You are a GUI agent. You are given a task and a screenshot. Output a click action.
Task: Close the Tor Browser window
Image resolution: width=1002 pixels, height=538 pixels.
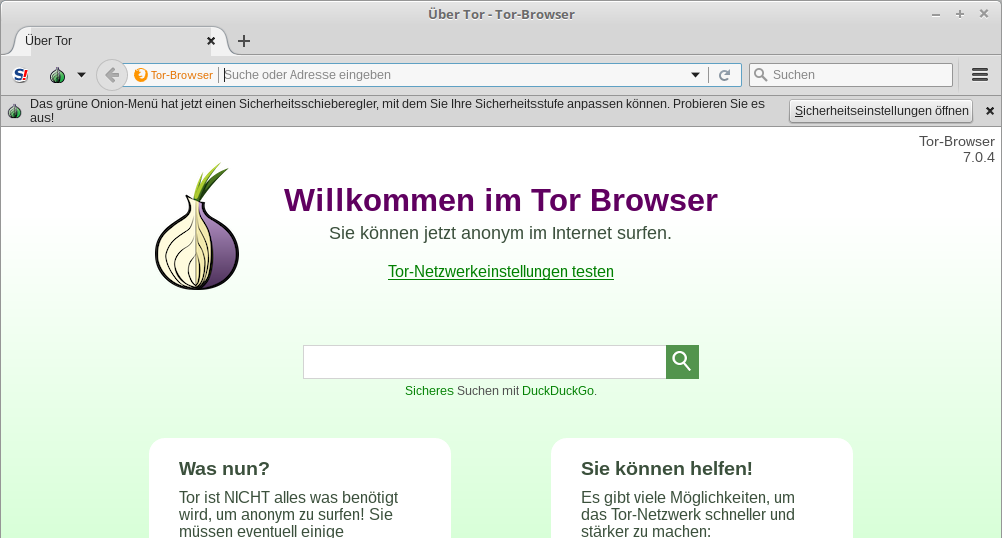coord(984,14)
